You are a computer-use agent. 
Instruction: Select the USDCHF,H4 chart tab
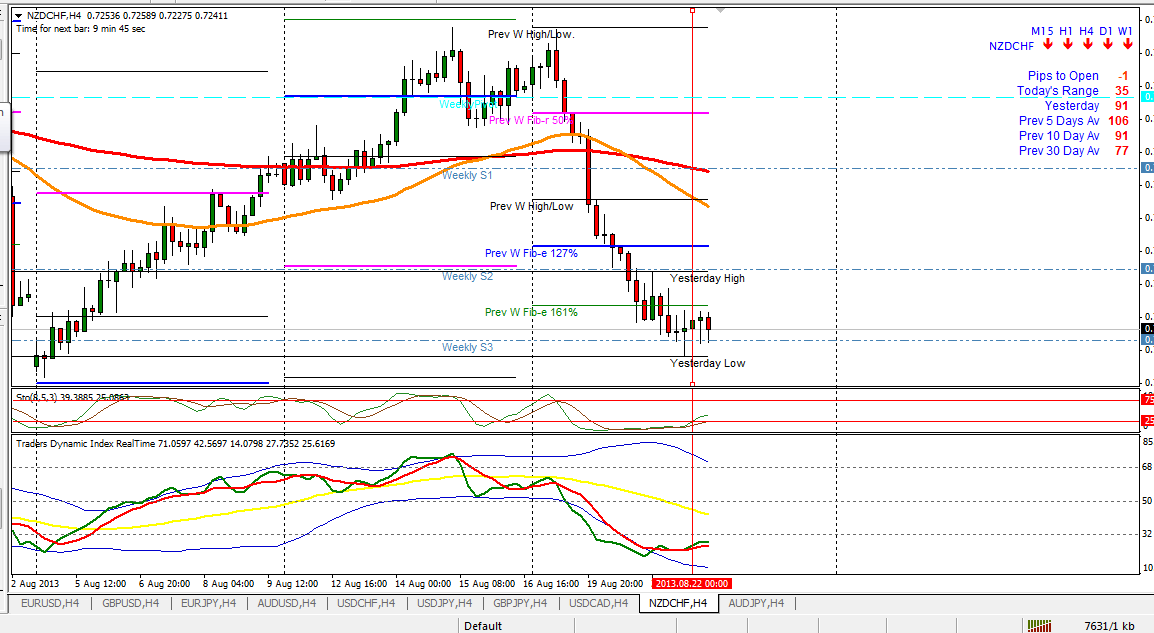point(366,603)
